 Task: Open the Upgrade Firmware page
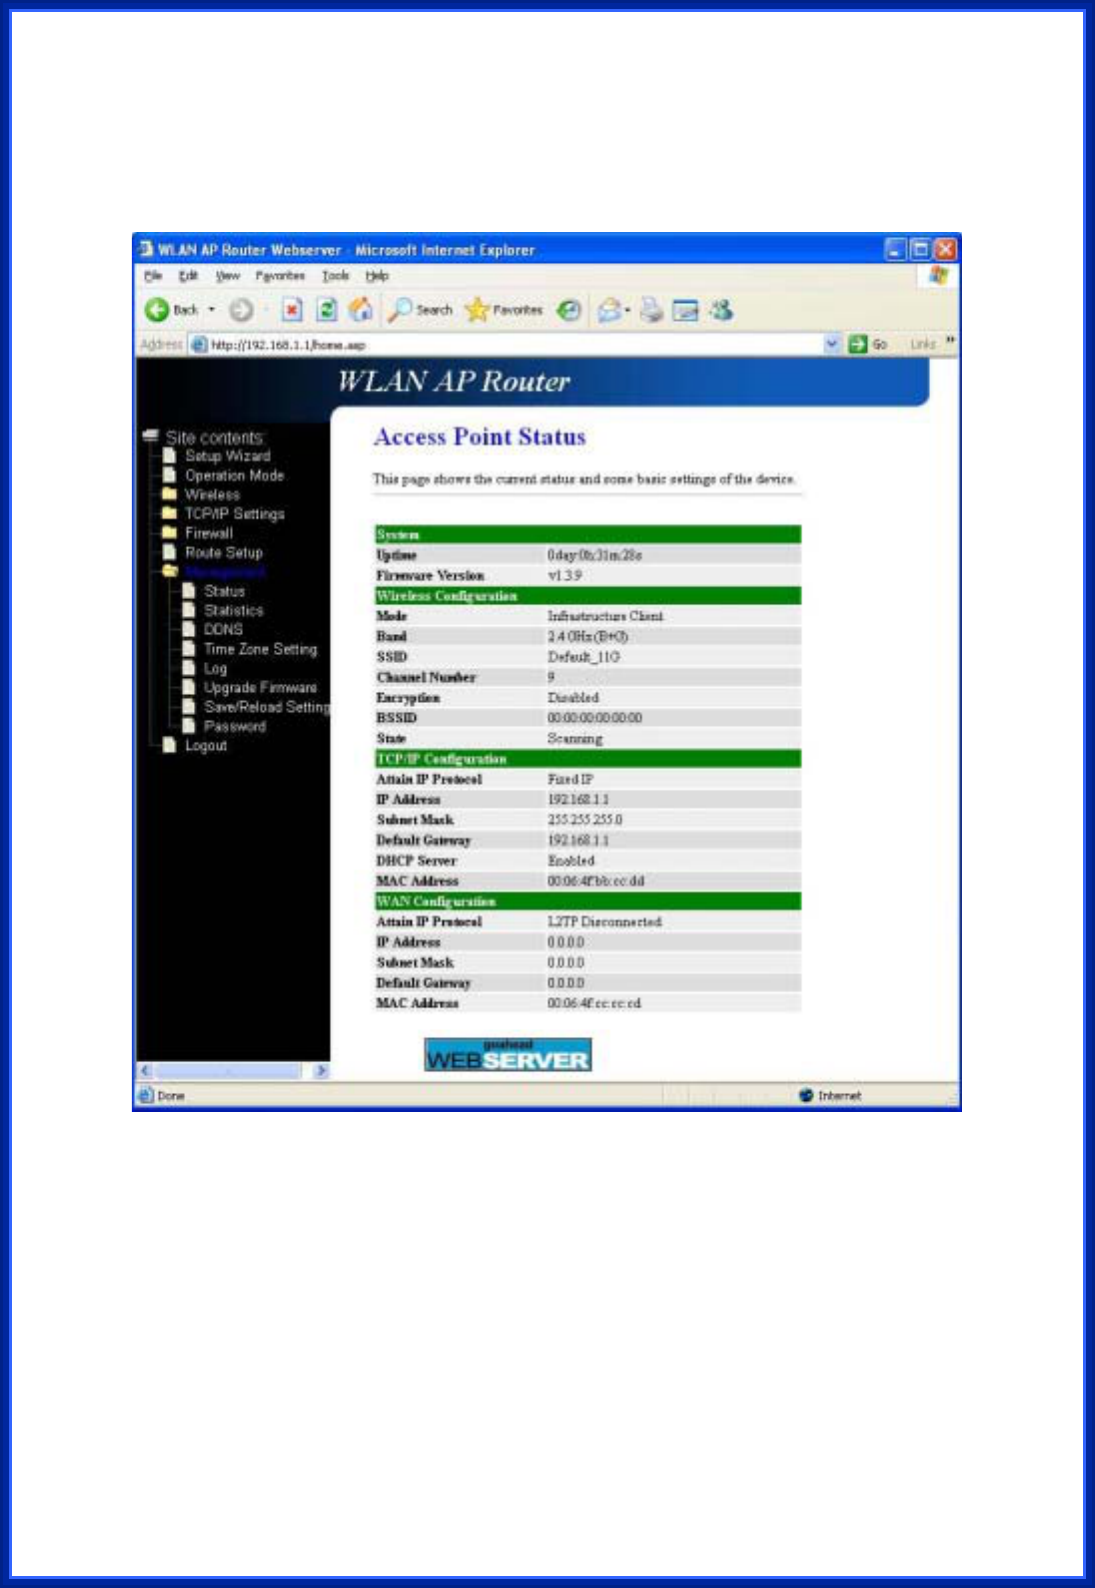[x=260, y=687]
